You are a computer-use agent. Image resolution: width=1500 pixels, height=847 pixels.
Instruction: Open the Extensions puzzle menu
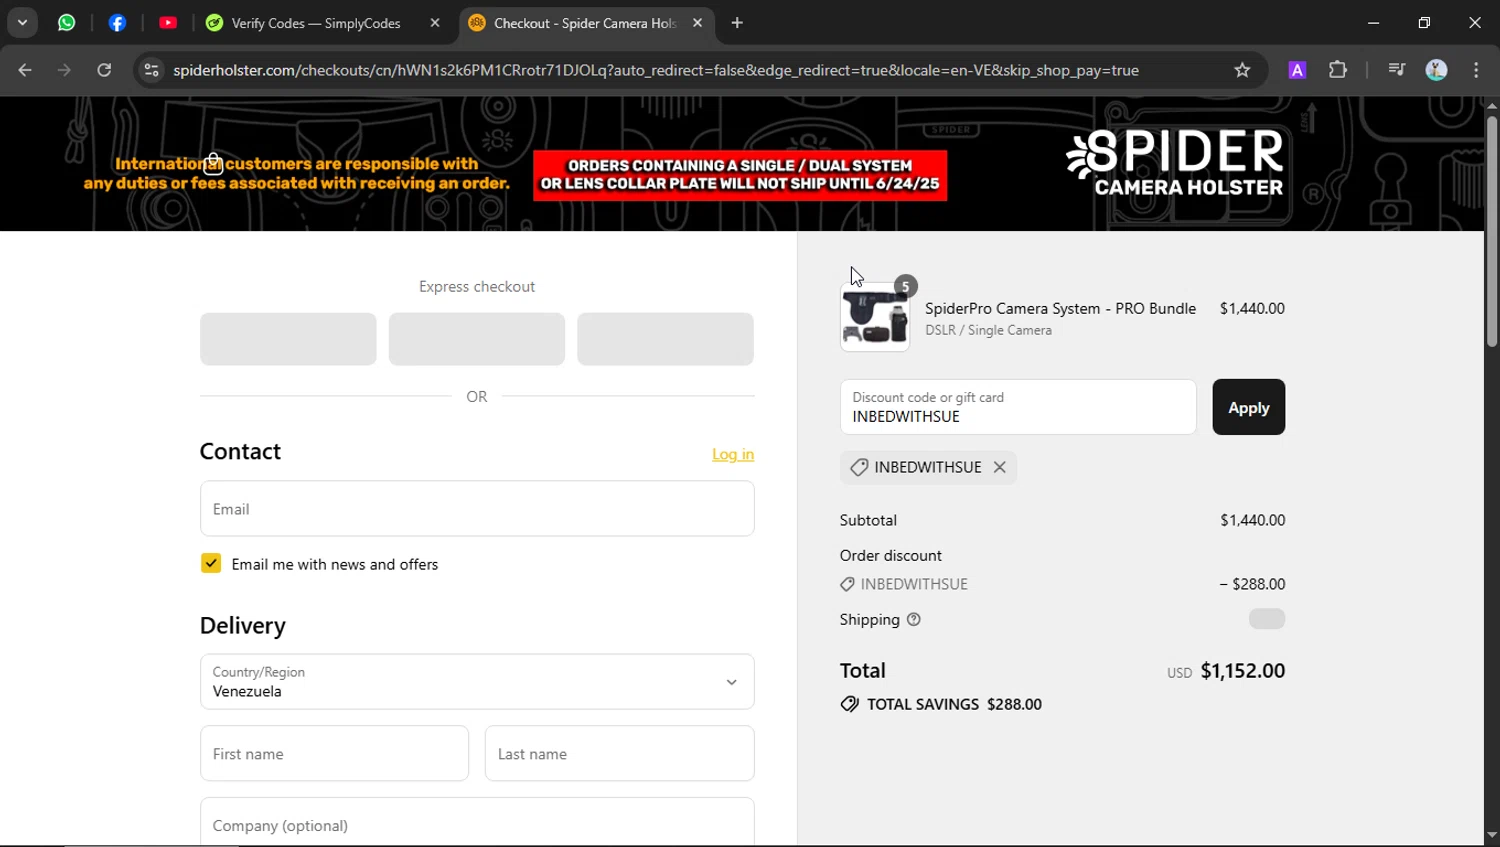[x=1338, y=70]
